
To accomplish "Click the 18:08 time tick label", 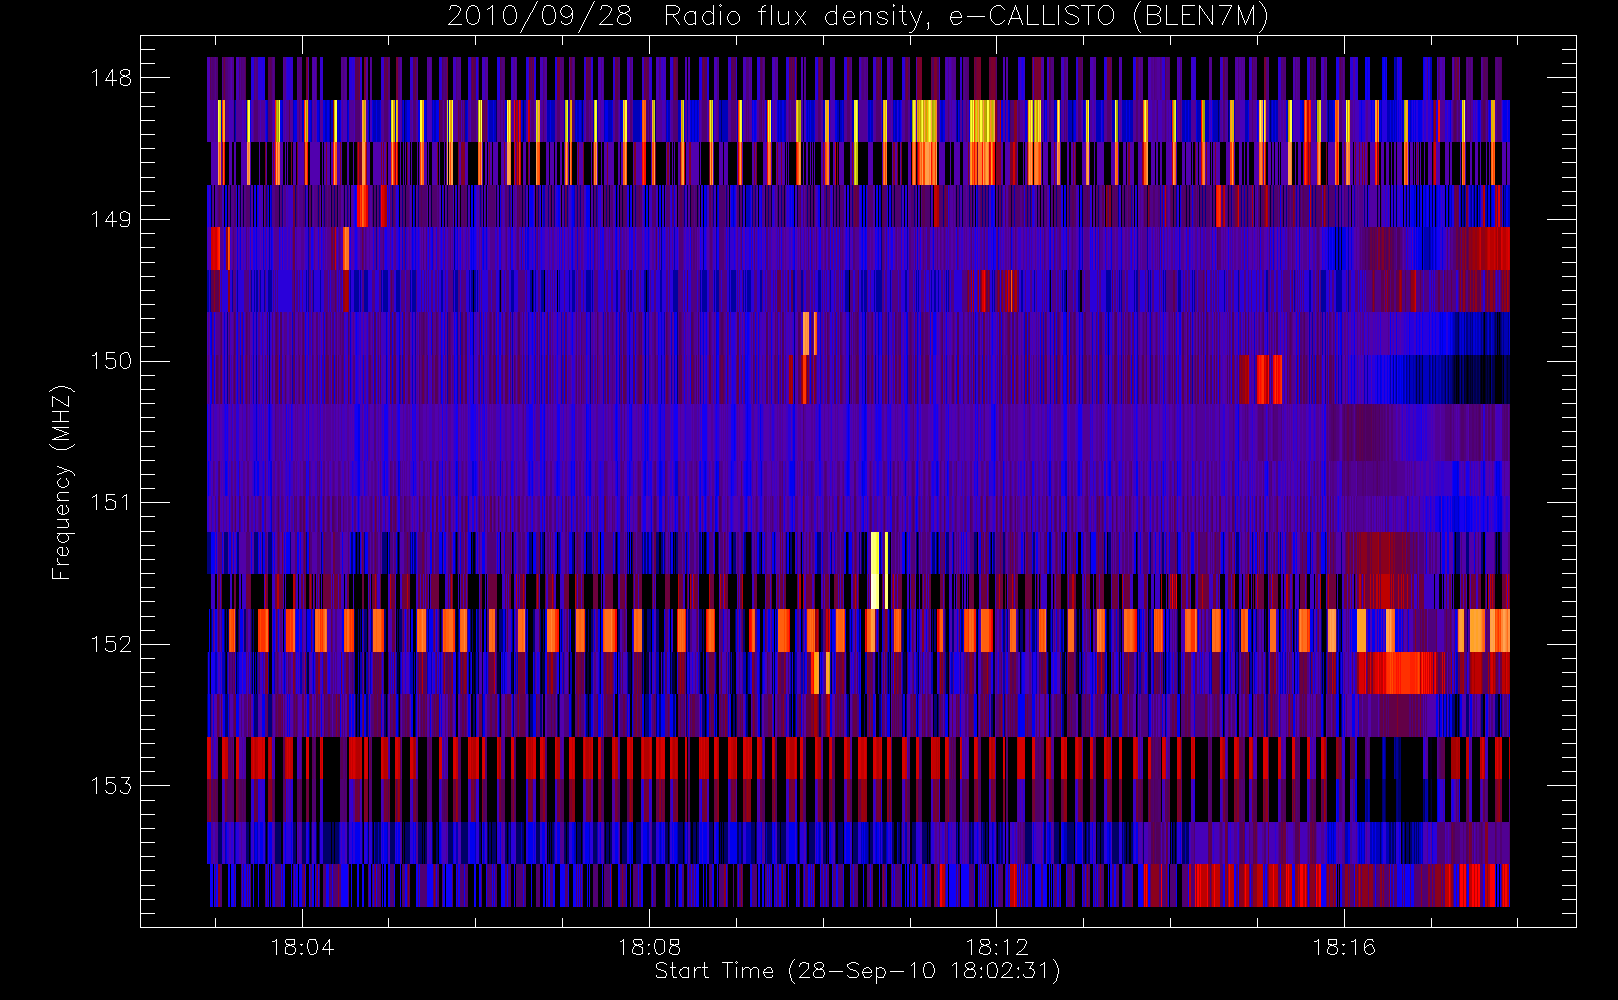I will [x=649, y=947].
